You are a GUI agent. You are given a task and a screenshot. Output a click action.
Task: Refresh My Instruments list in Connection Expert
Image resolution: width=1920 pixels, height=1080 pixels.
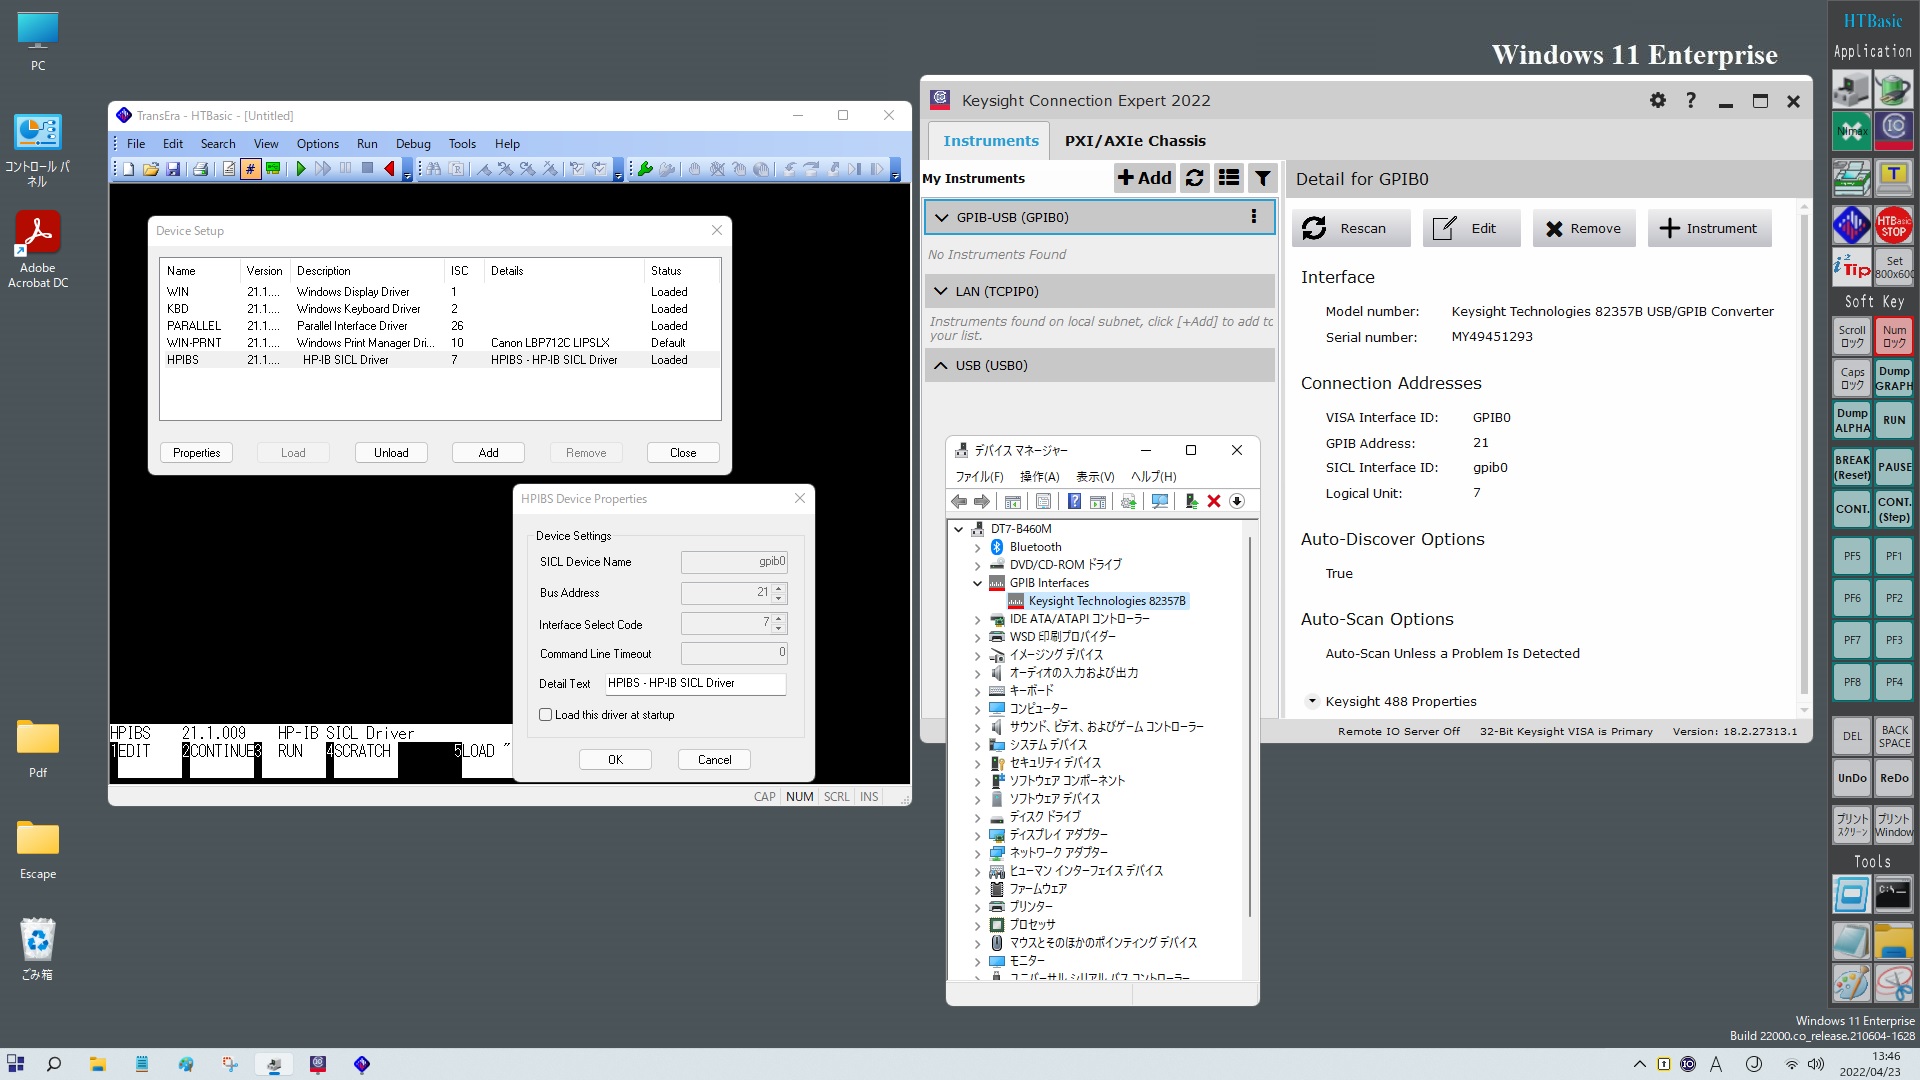1194,178
